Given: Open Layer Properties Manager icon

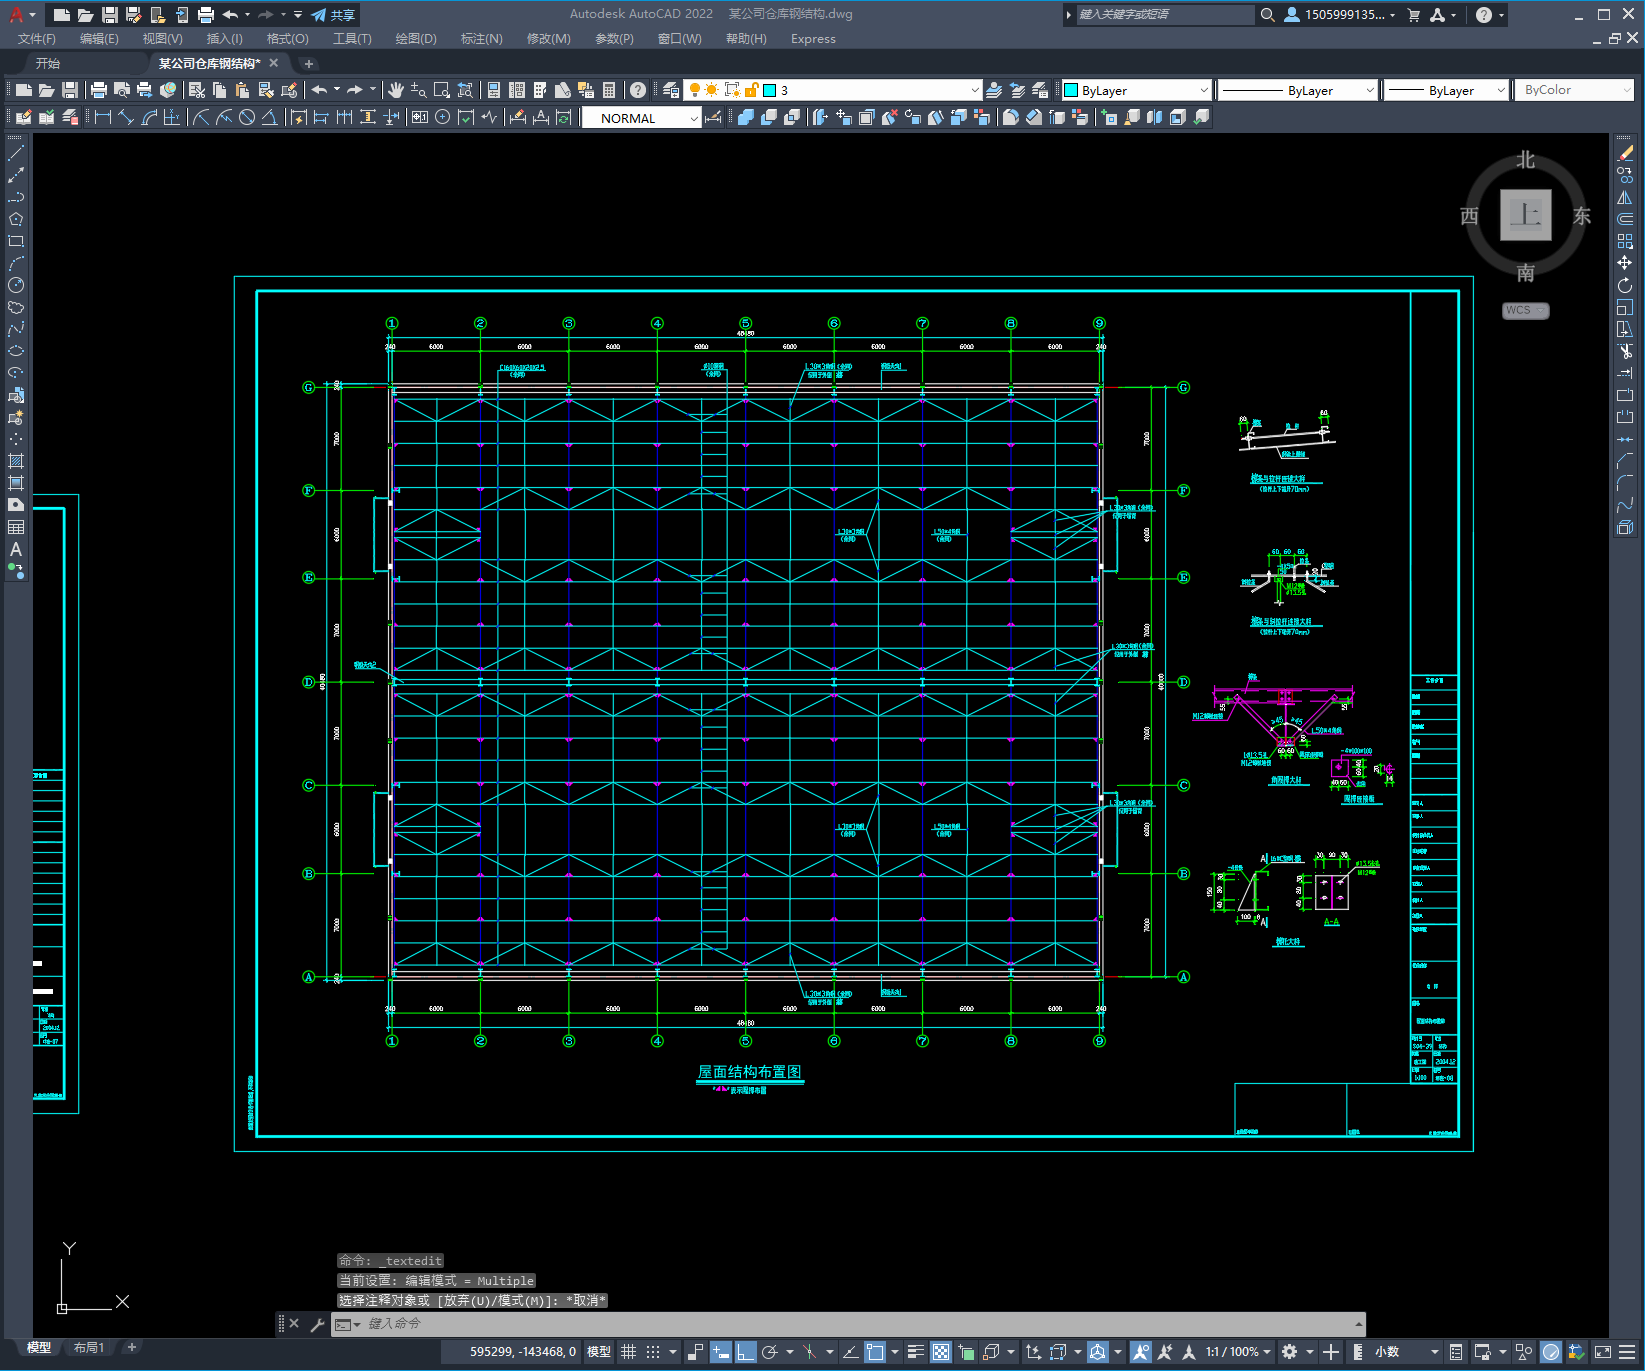Looking at the screenshot, I should (x=671, y=90).
